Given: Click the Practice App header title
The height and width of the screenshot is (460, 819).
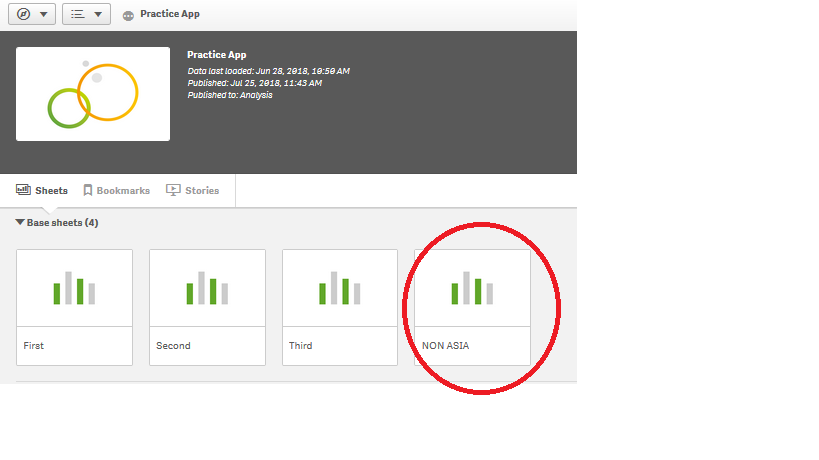Looking at the screenshot, I should pos(217,55).
